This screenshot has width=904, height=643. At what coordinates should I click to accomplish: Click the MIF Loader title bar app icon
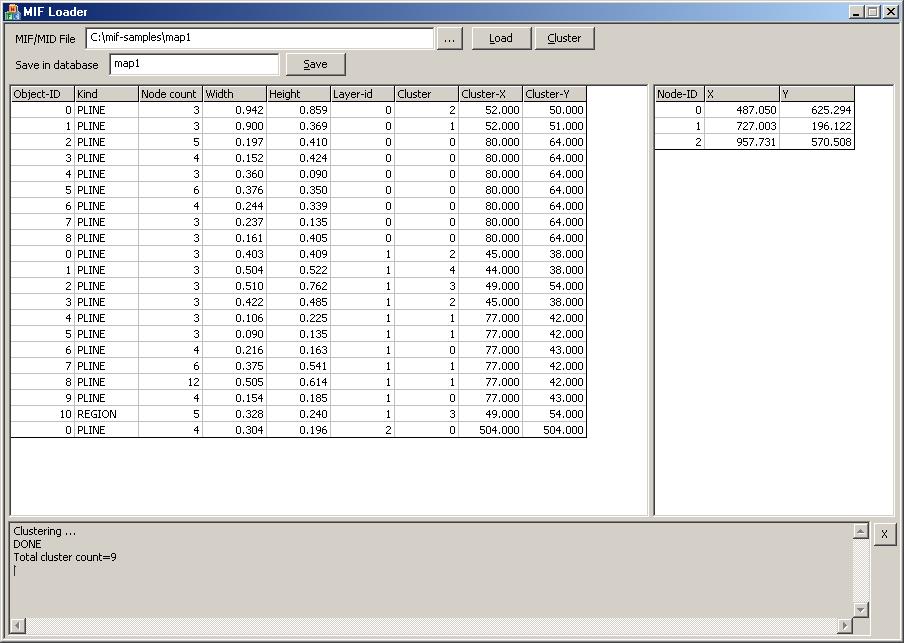click(12, 12)
